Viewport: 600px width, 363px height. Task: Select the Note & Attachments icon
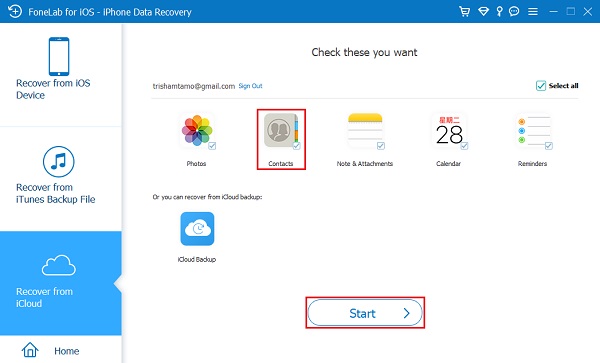click(365, 131)
